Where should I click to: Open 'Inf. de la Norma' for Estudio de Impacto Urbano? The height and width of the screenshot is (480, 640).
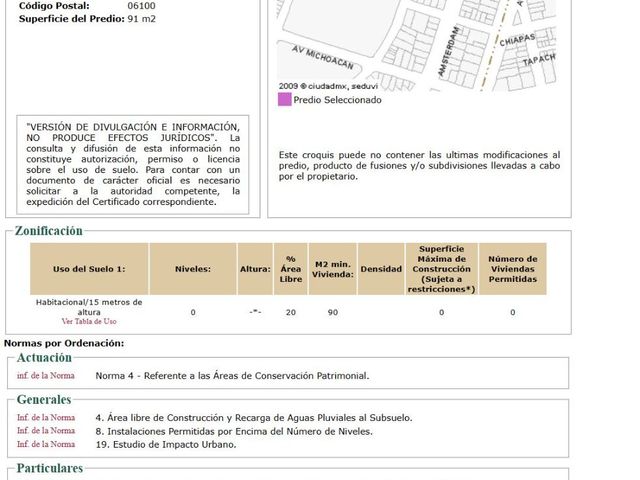tap(46, 444)
